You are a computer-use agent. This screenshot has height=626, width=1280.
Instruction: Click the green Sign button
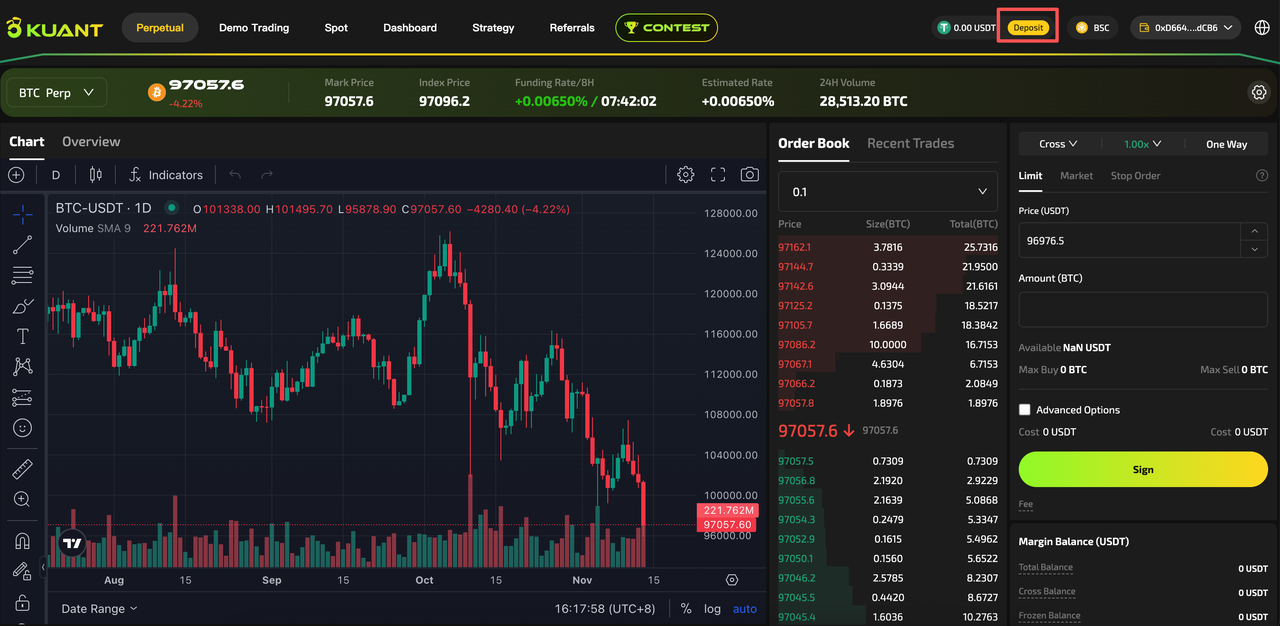pos(1143,469)
